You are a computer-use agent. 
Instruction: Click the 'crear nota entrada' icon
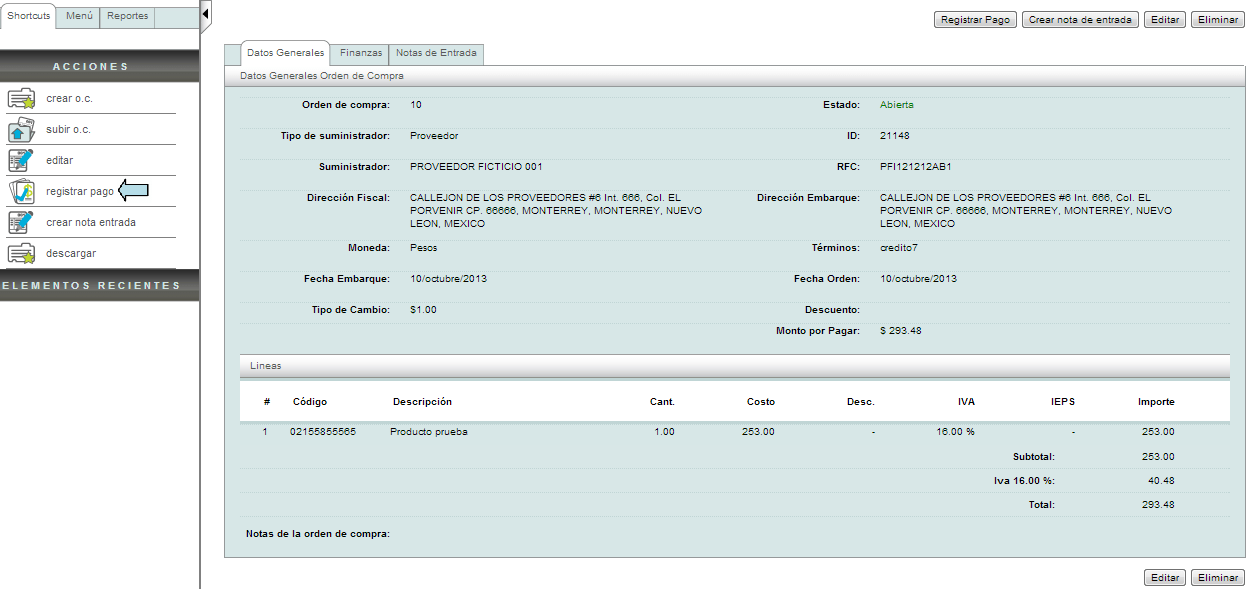[x=21, y=222]
